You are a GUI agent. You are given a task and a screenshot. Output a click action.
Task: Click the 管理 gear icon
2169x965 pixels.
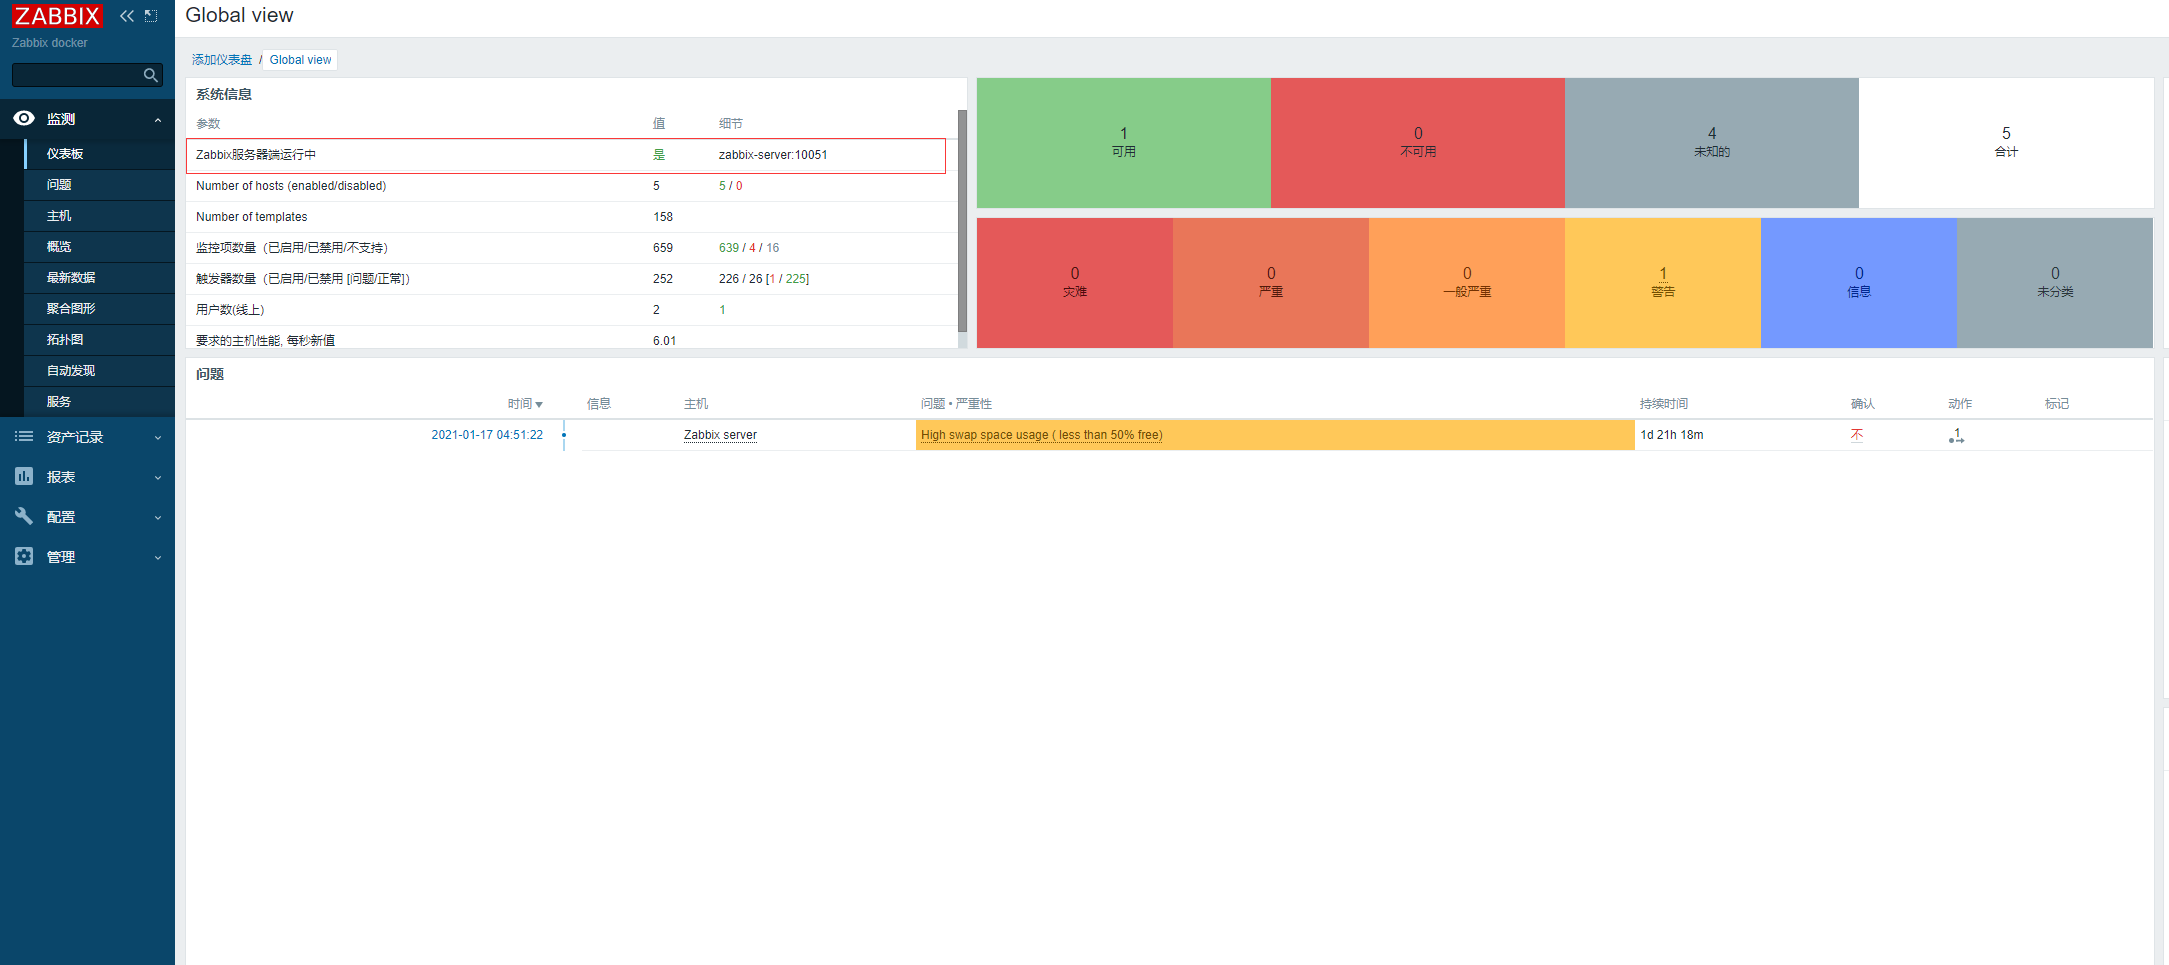pyautogui.click(x=24, y=556)
